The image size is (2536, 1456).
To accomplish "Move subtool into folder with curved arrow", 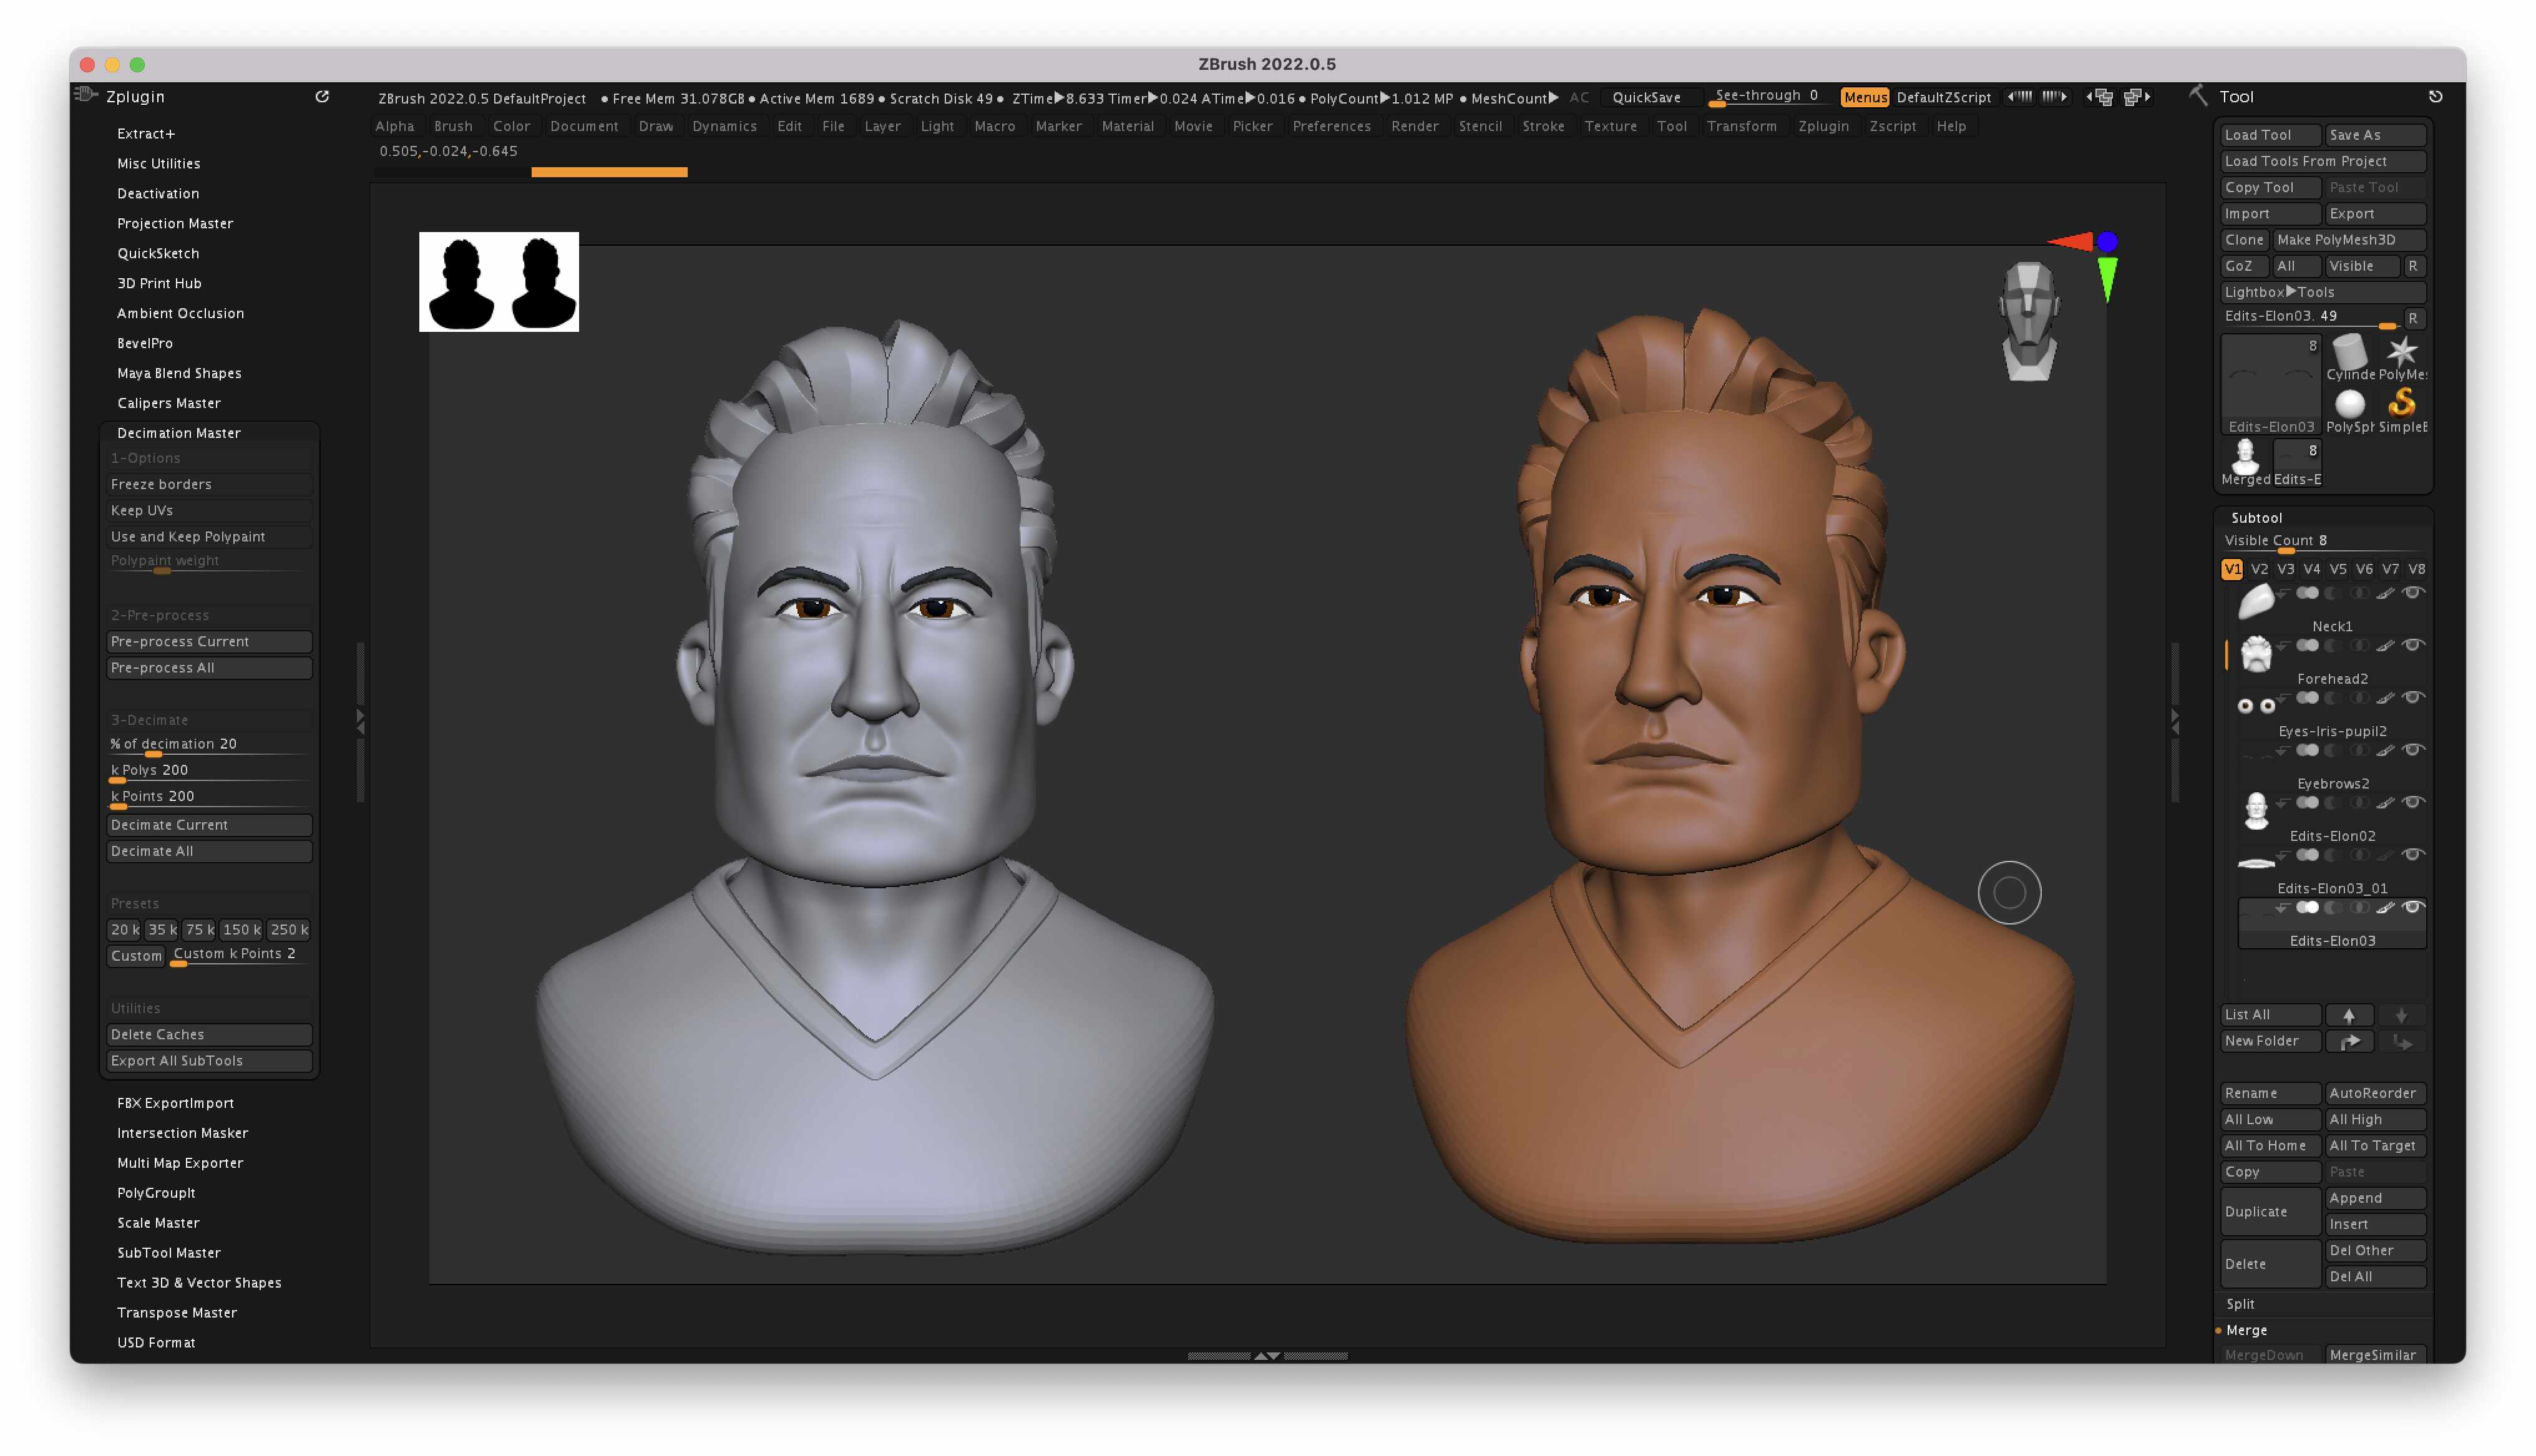I will 2349,1041.
